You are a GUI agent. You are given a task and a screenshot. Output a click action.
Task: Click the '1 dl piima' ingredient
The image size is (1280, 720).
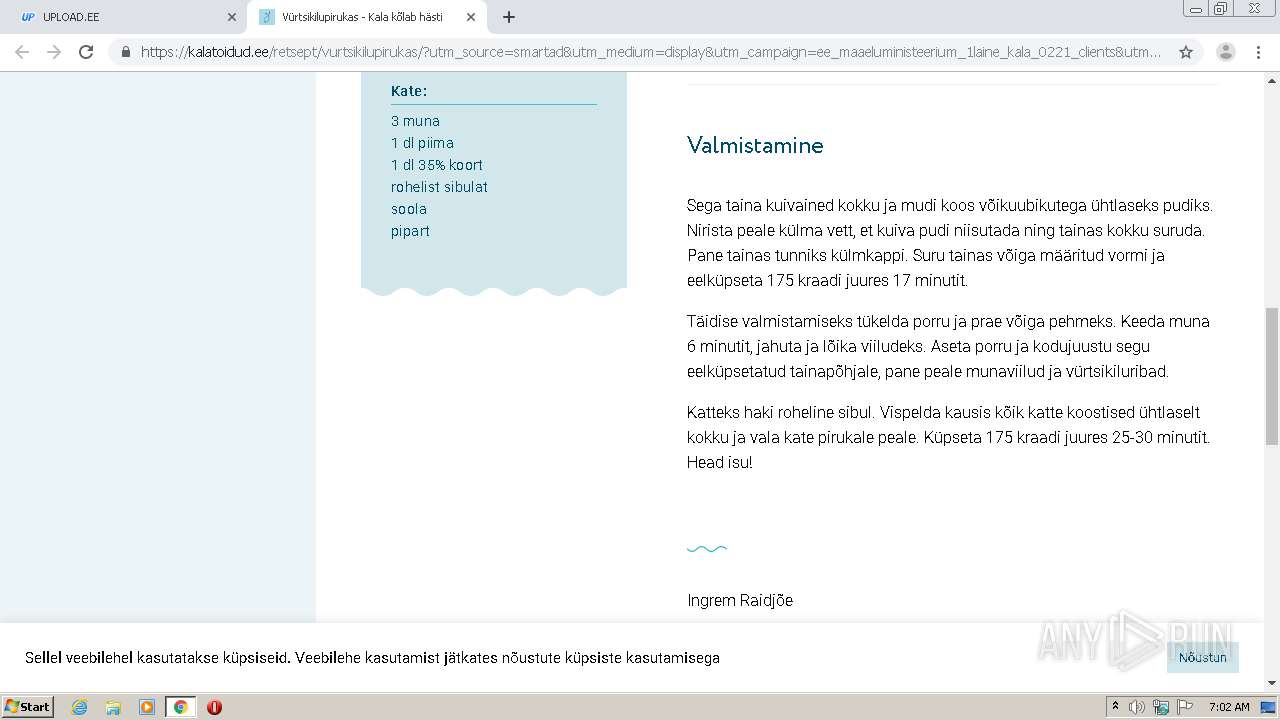[x=422, y=143]
